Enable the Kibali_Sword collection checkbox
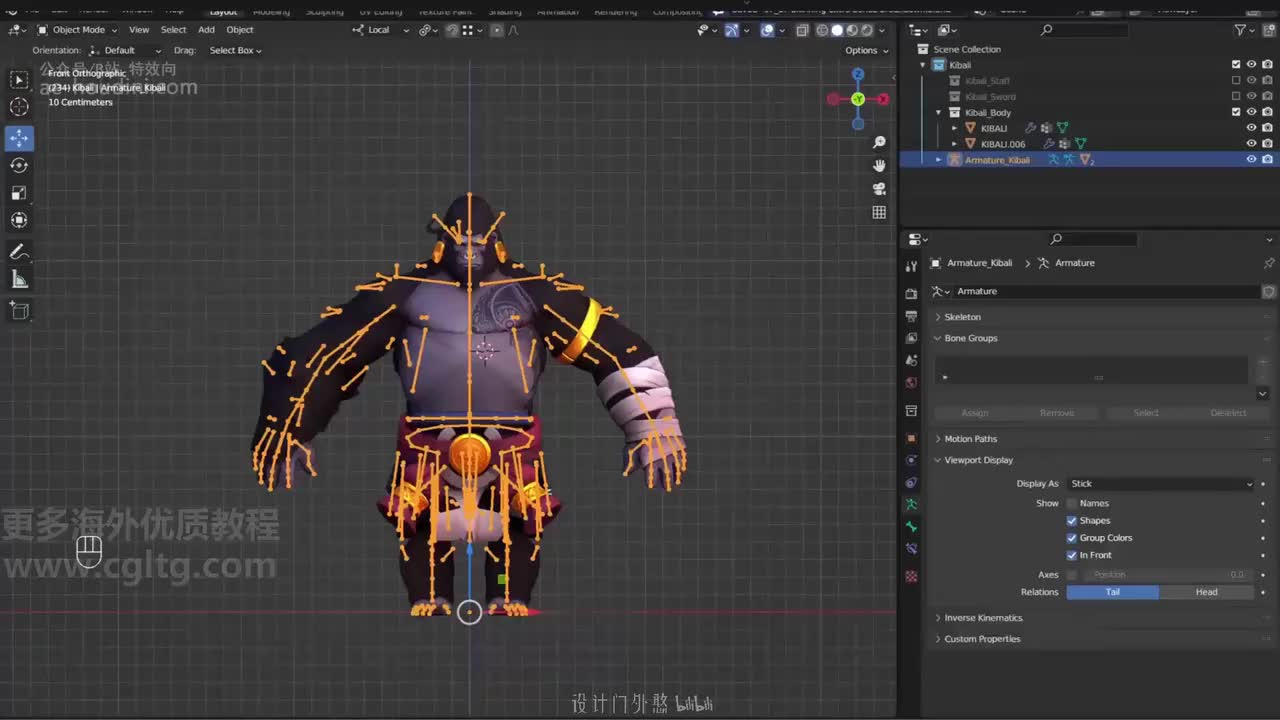 click(x=1236, y=97)
